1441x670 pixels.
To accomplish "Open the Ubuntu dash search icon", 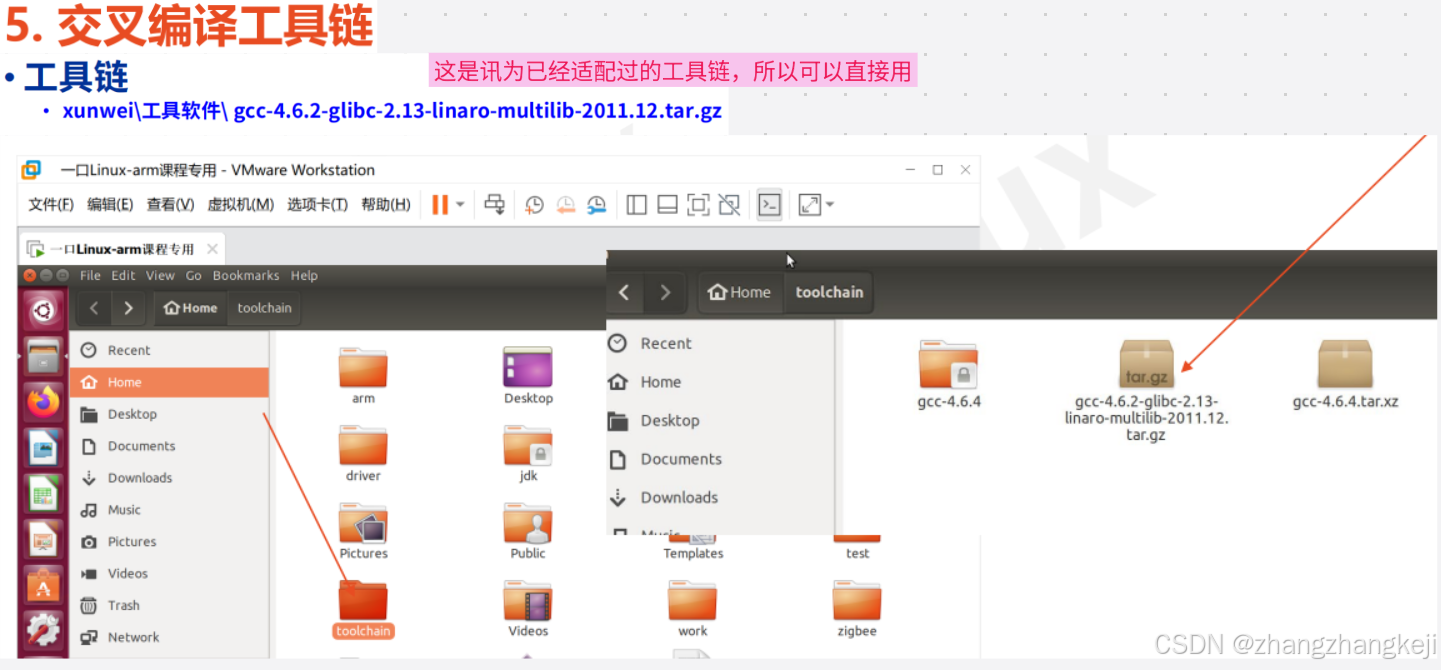I will (x=43, y=311).
